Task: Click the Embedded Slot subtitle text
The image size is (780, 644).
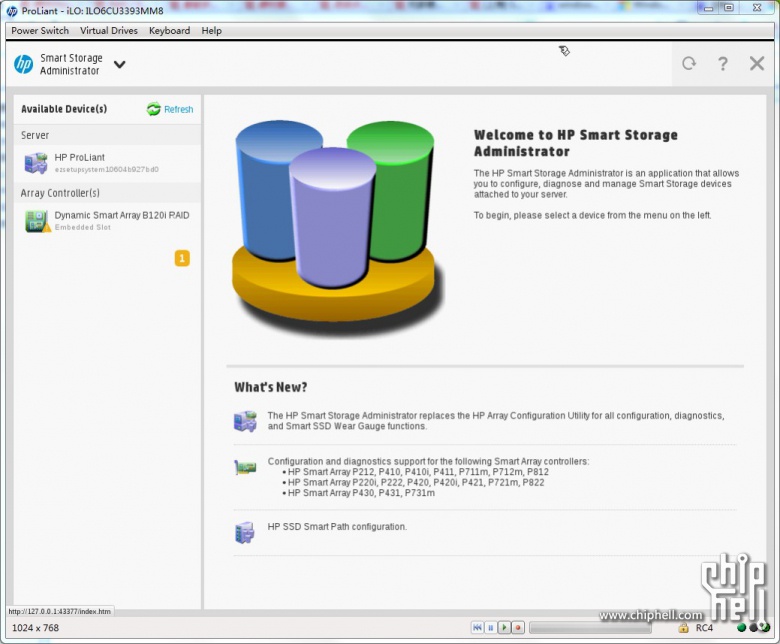Action: [x=83, y=227]
